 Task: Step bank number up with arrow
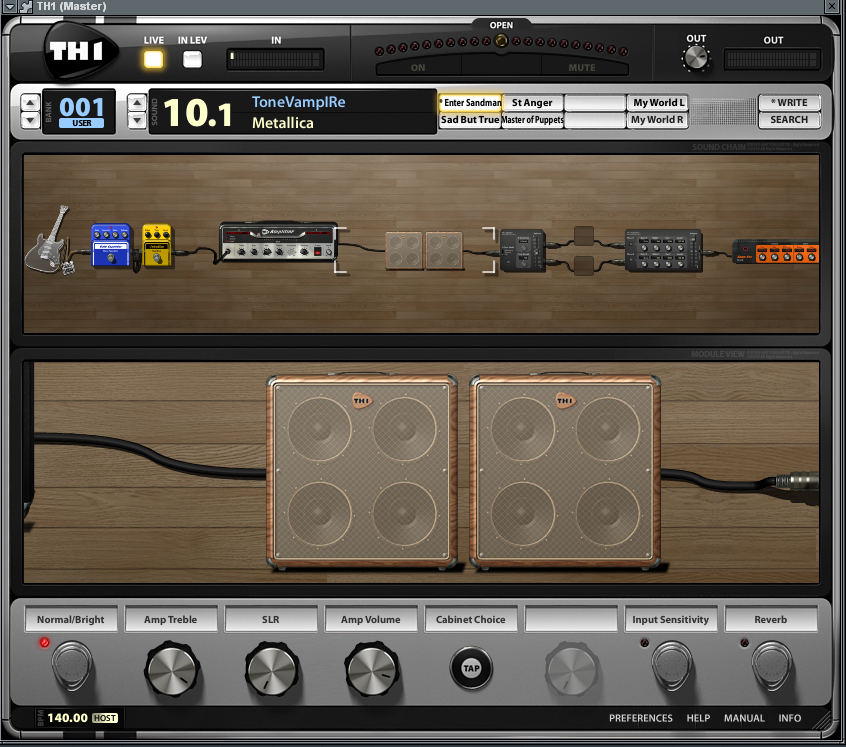[29, 102]
